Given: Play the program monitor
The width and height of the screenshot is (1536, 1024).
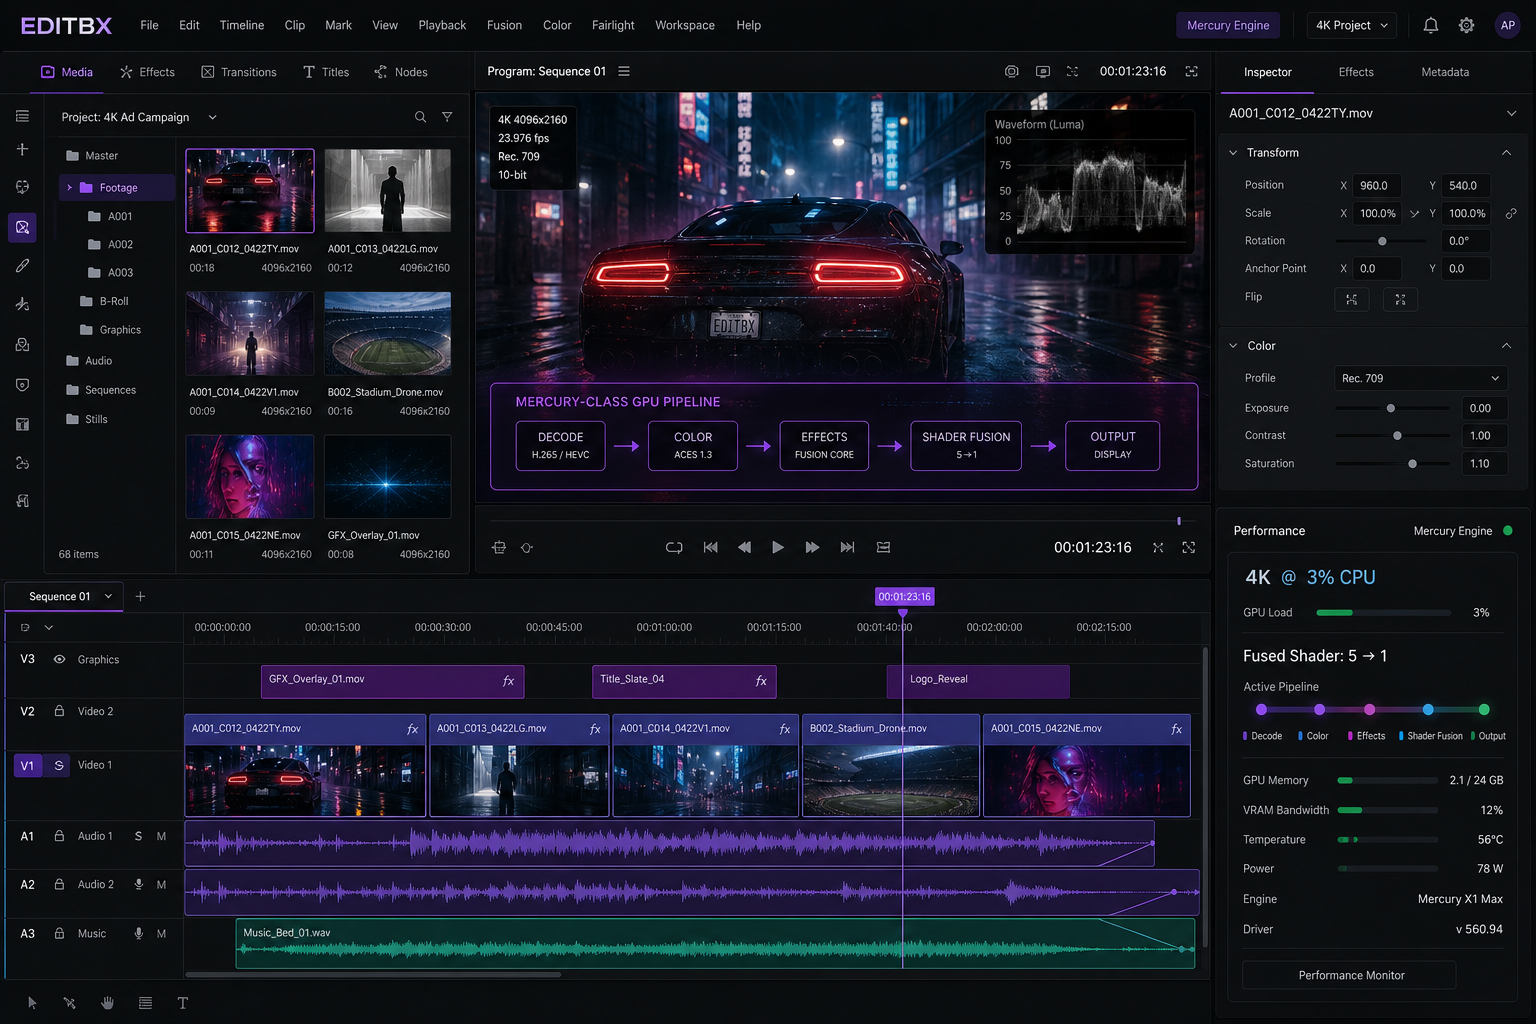Looking at the screenshot, I should click(778, 547).
